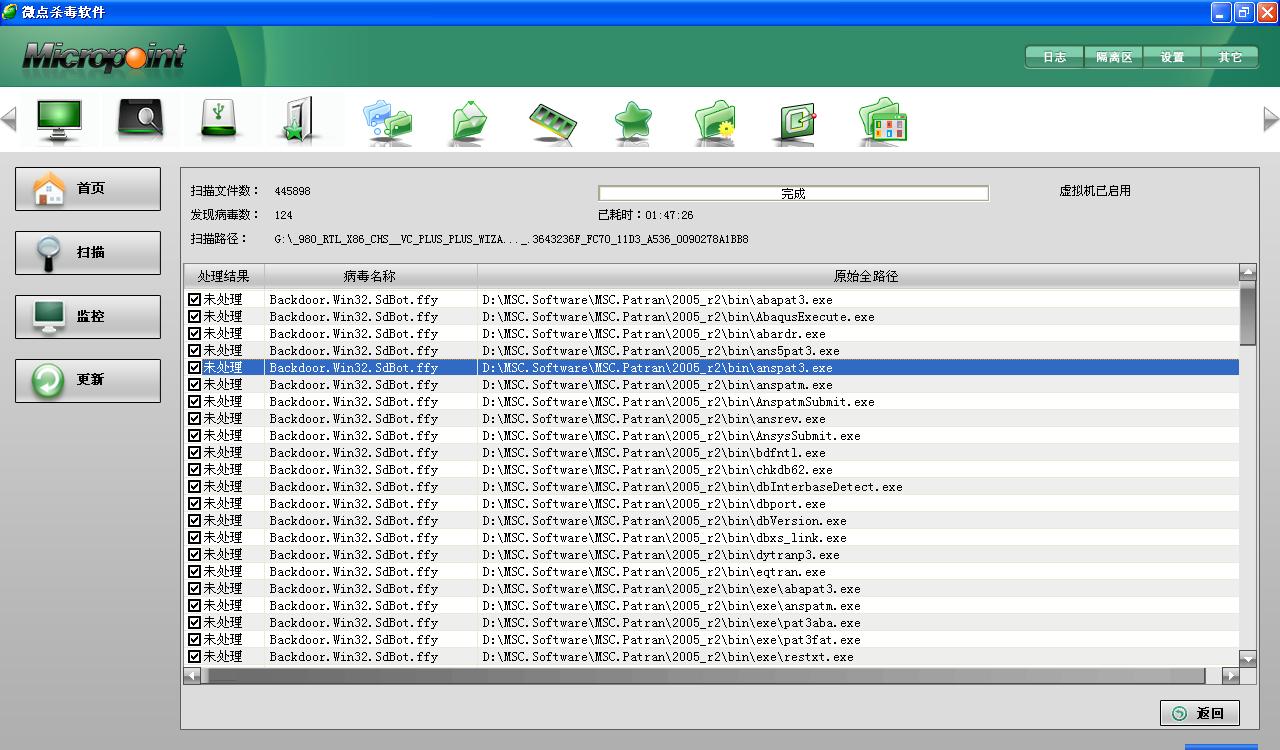
Task: Select path bin\exe\abapat3.exe row
Action: coord(711,588)
